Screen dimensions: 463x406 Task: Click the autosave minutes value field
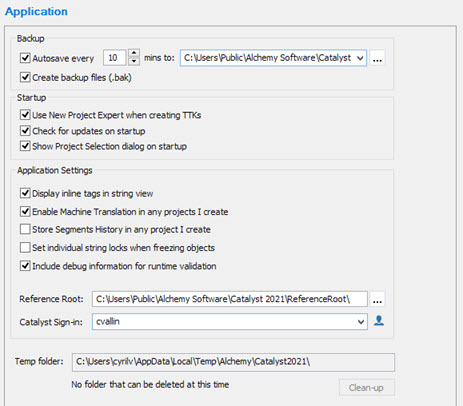point(115,58)
